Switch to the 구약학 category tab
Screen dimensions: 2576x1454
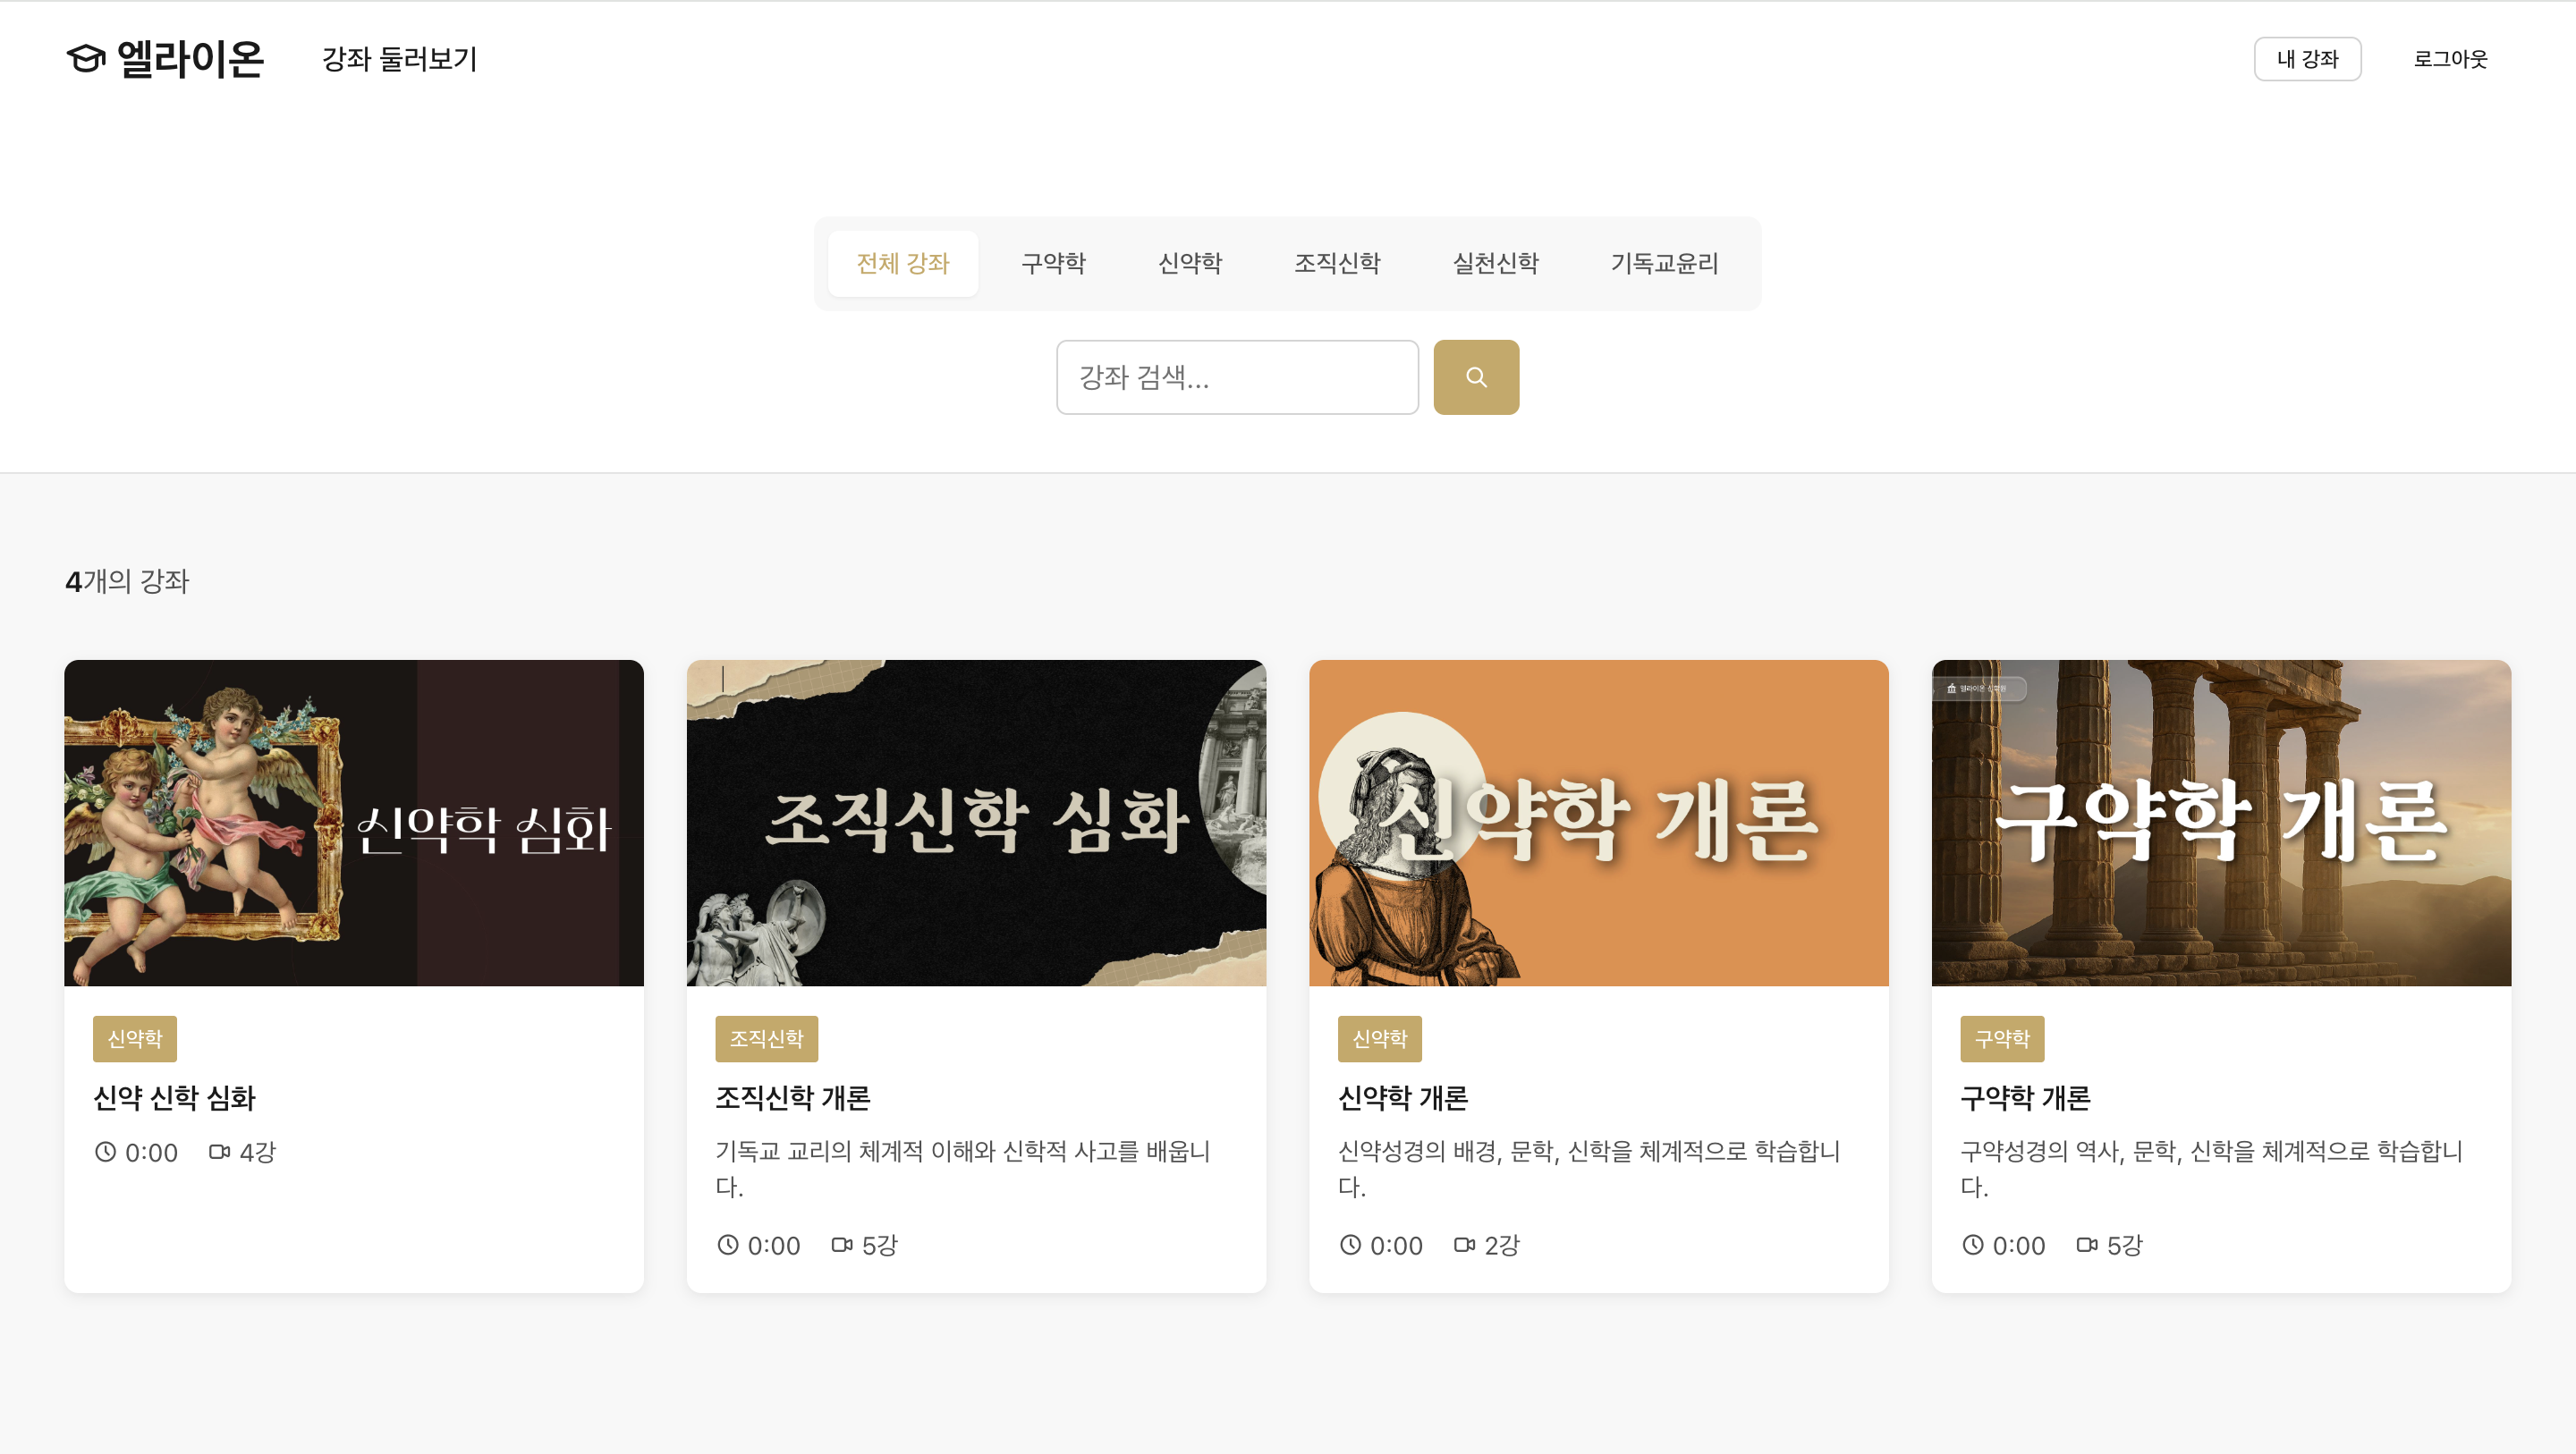[x=1053, y=263]
